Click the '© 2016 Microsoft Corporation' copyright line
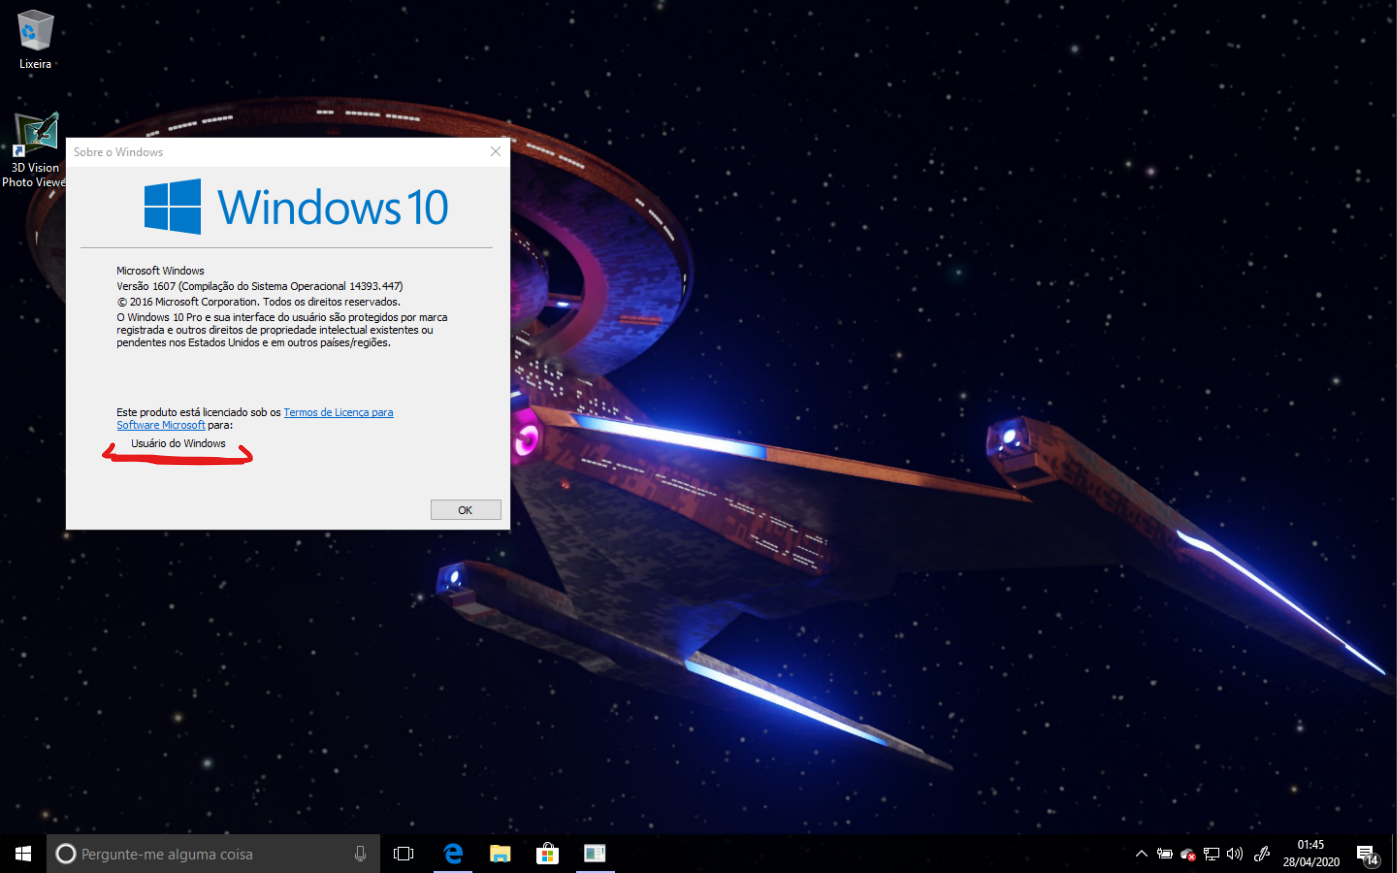Screen dimensions: 1397x873 [258, 301]
